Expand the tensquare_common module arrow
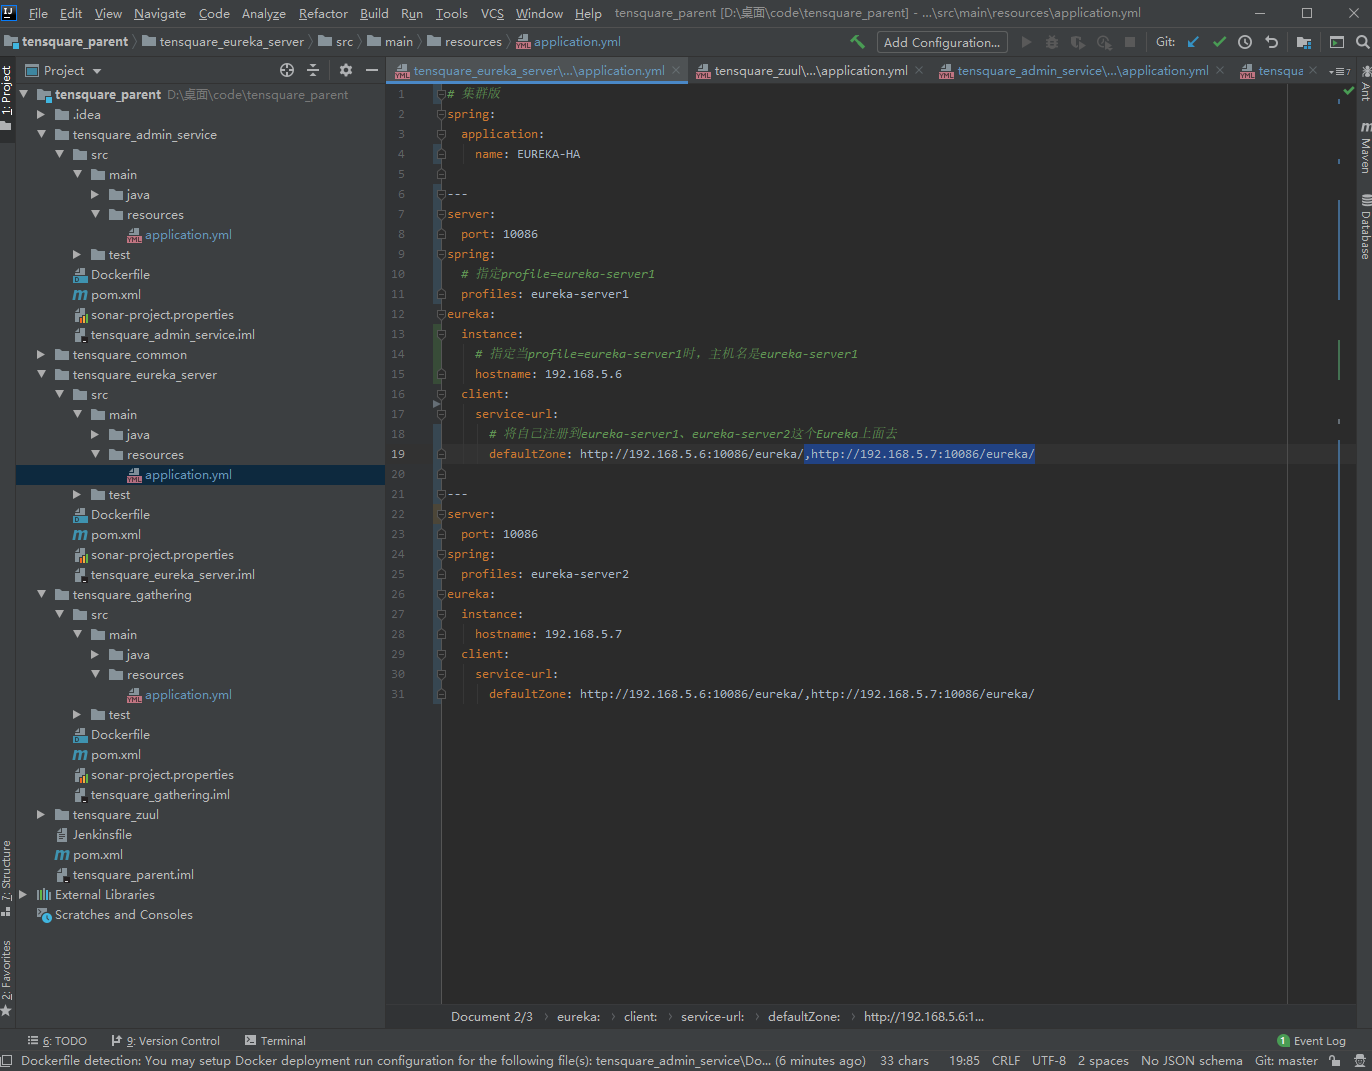The width and height of the screenshot is (1372, 1071). pyautogui.click(x=41, y=354)
